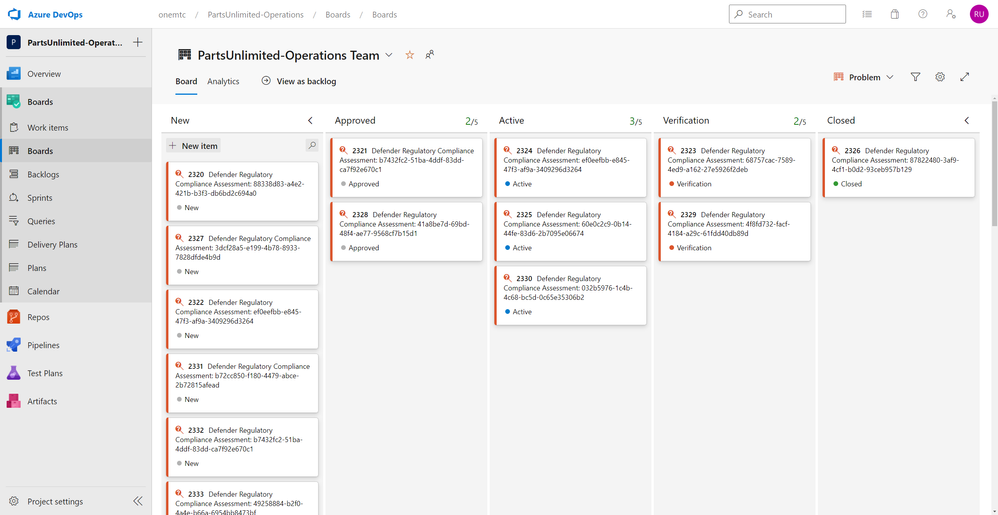
Task: Open work item card 2328 in Approved
Action: tap(406, 231)
